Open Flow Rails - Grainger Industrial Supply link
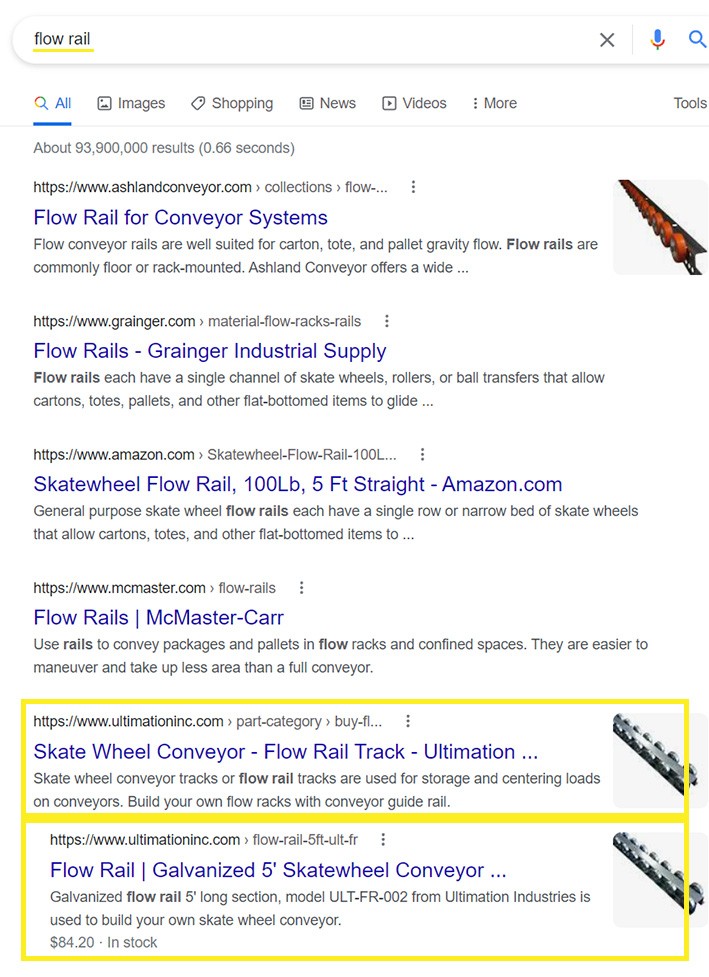709x977 pixels. coord(209,351)
